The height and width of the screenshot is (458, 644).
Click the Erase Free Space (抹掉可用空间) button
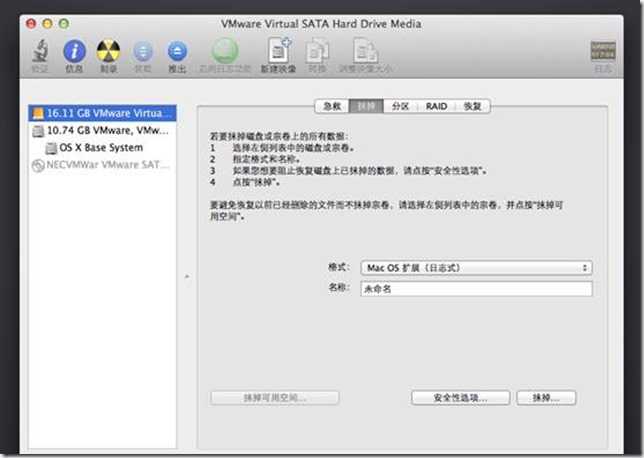click(x=274, y=398)
